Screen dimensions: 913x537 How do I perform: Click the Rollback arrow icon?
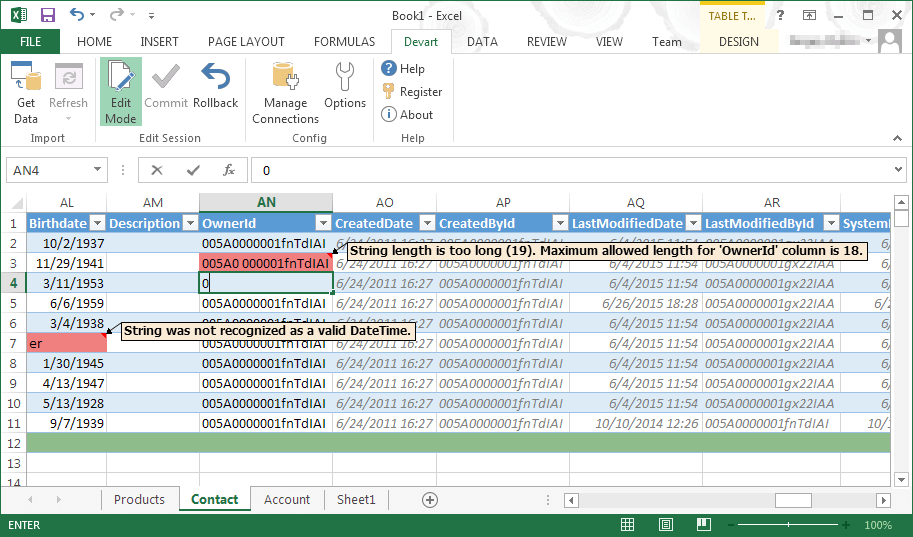(215, 77)
